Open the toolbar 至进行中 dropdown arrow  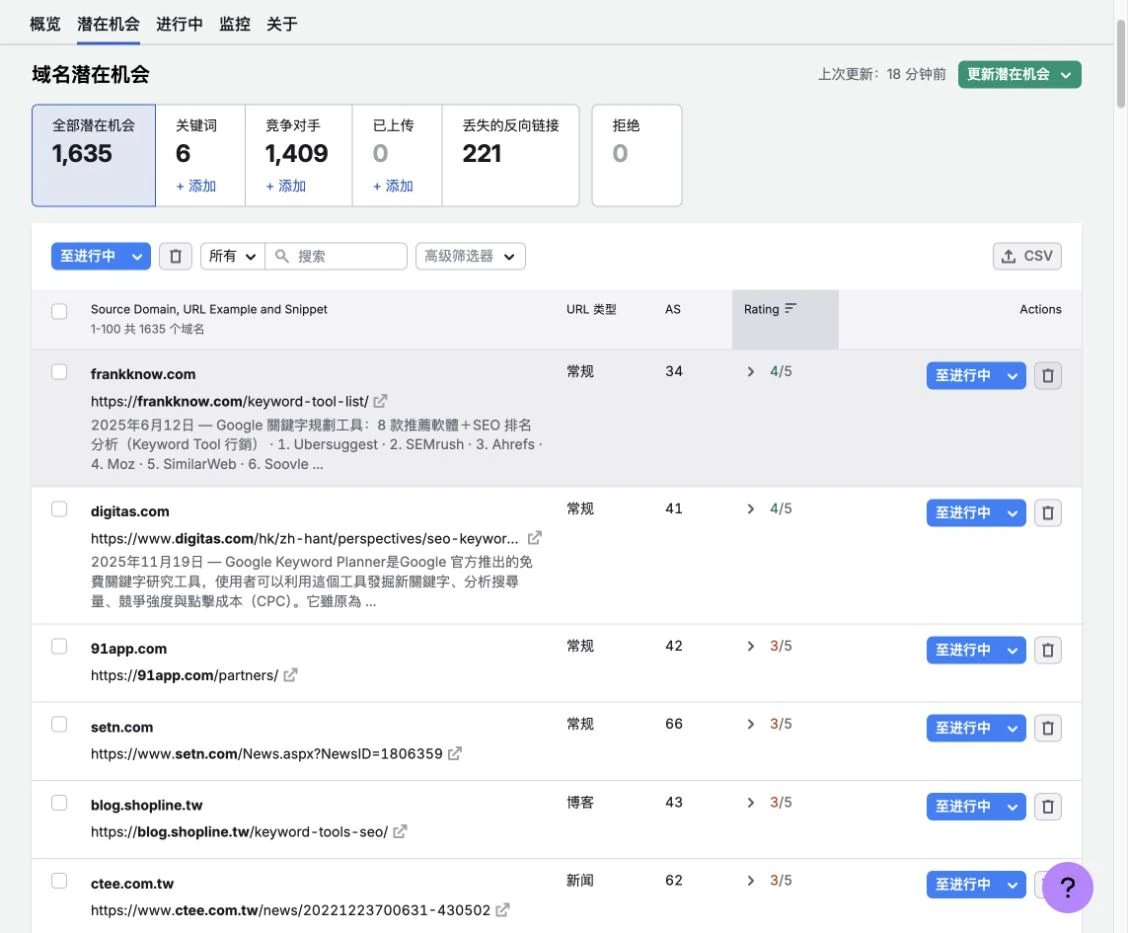click(x=137, y=256)
